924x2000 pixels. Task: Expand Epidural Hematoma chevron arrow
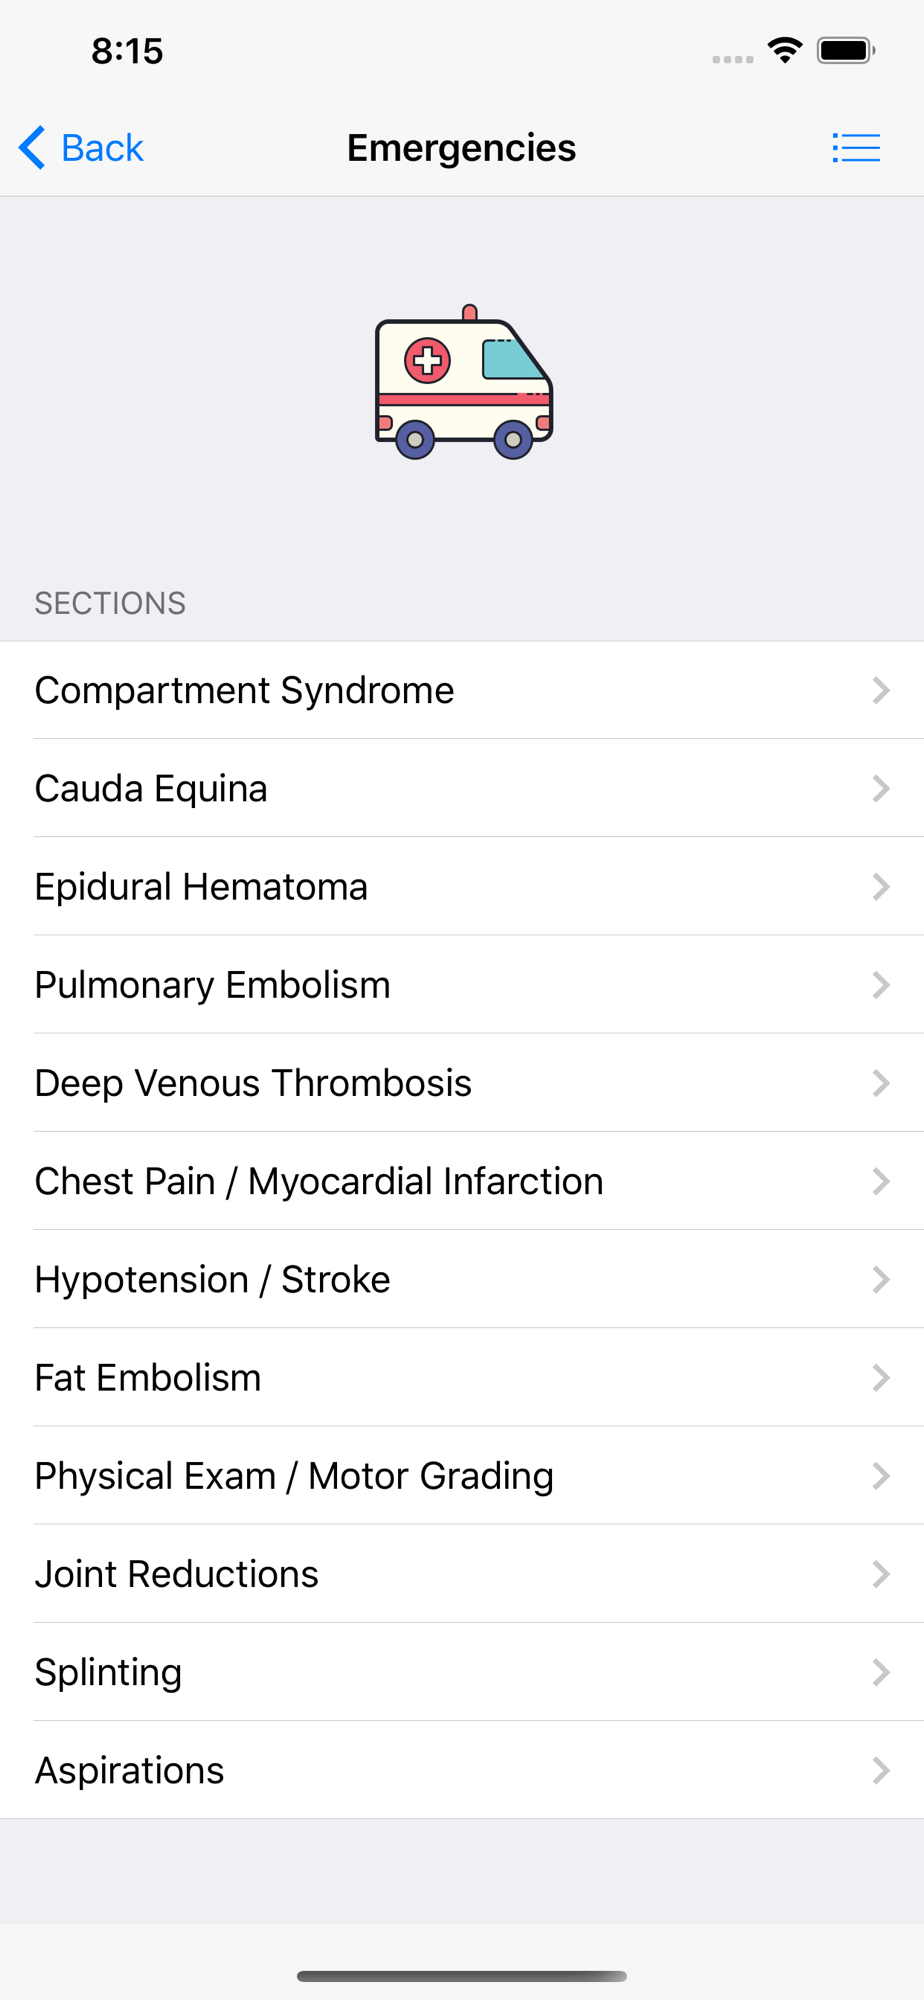coord(881,886)
